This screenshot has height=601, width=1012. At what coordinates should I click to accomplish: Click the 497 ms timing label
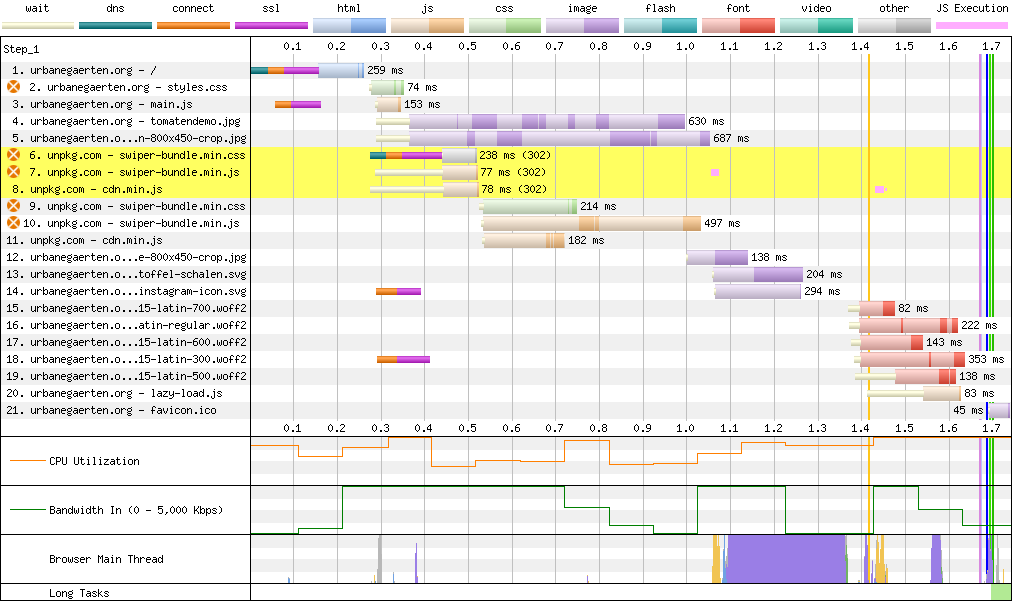(722, 223)
